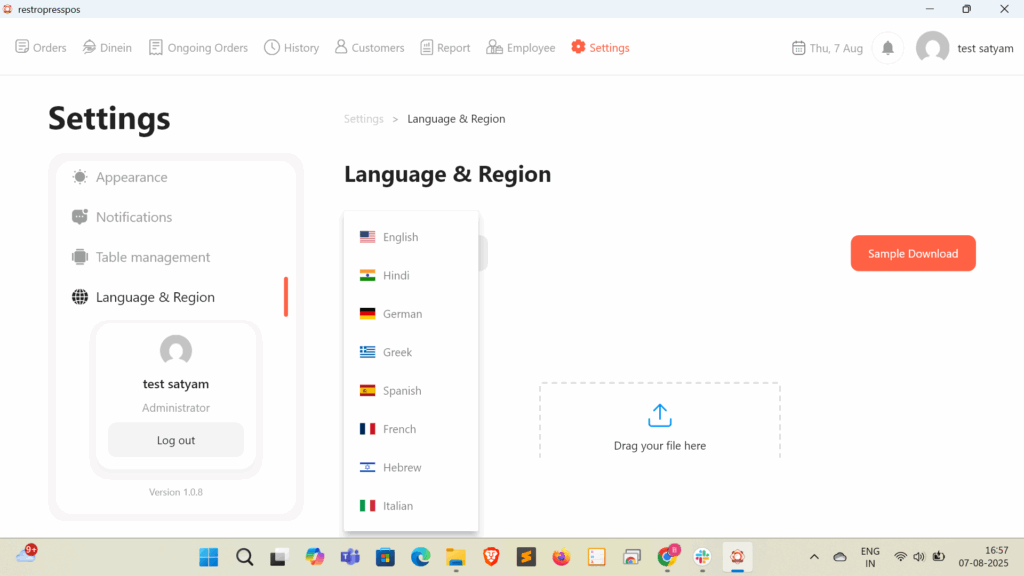
Task: Click the Sample Download button
Action: pos(912,254)
